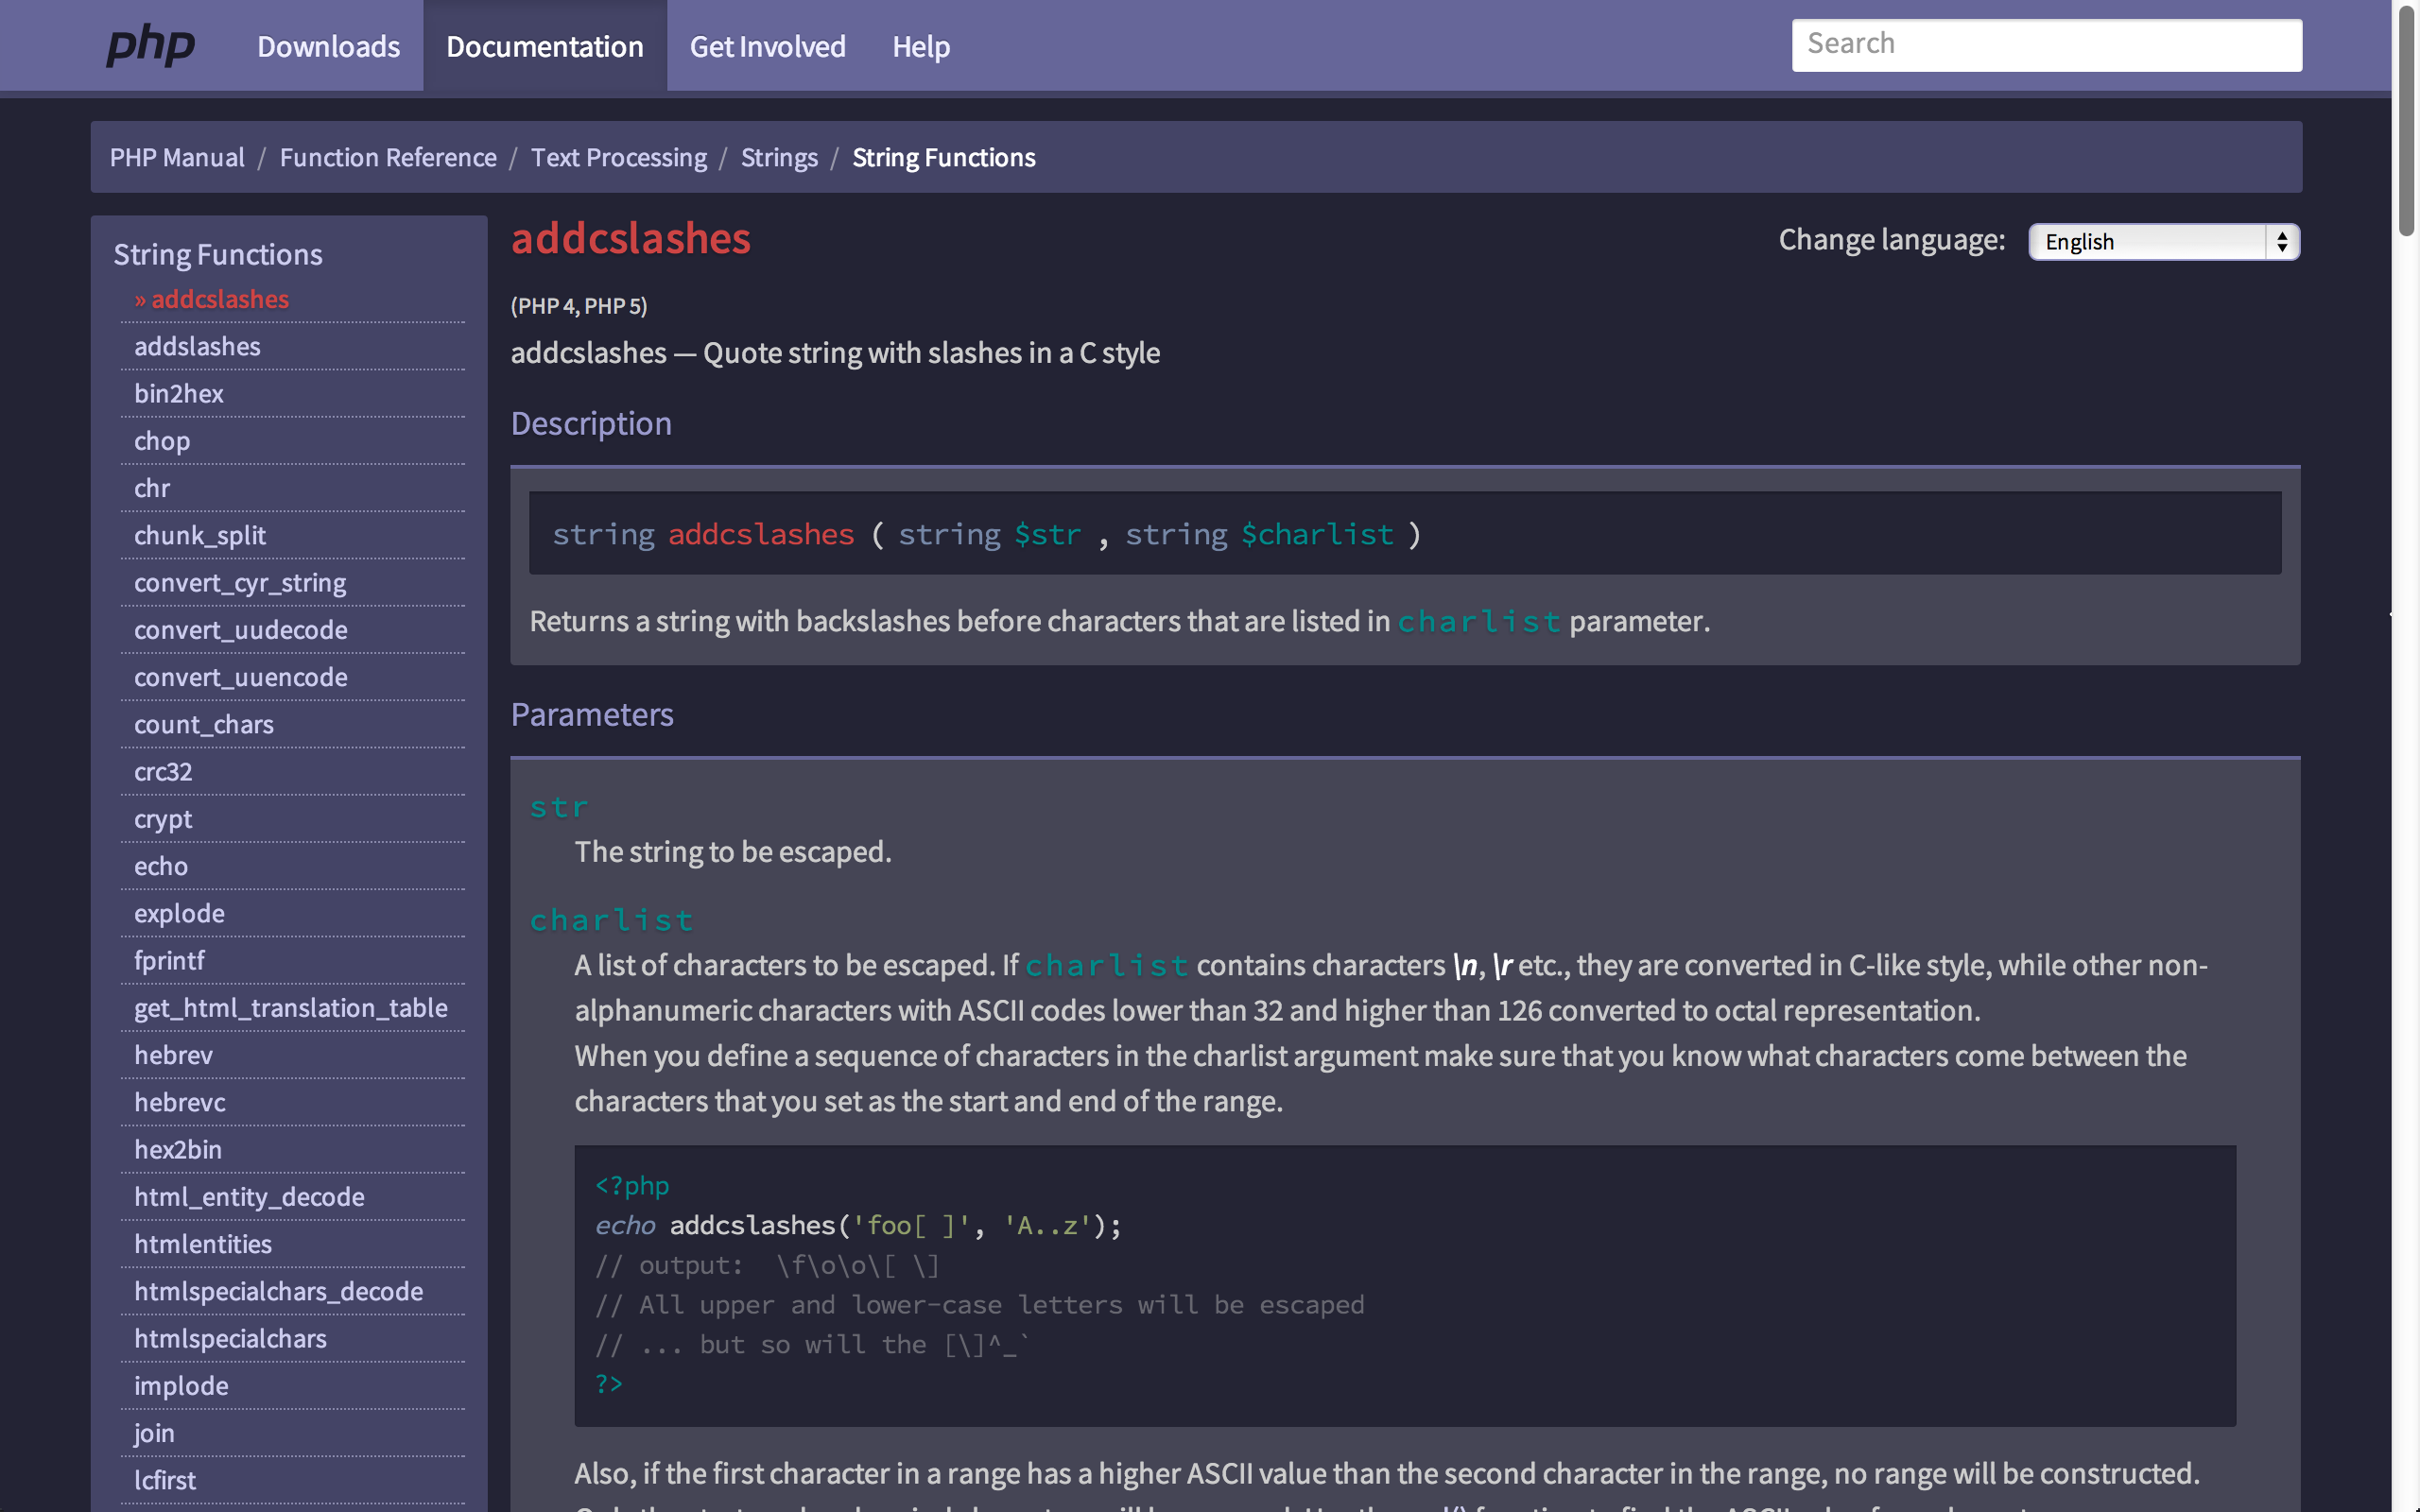Open explode function page
Viewport: 2420px width, 1512px height.
[179, 913]
